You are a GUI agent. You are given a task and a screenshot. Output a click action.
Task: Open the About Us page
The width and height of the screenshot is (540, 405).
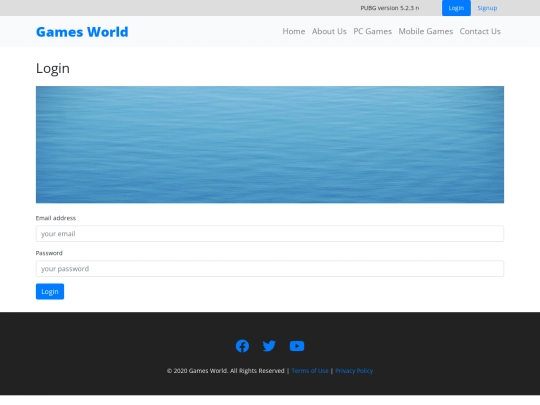[x=329, y=31]
